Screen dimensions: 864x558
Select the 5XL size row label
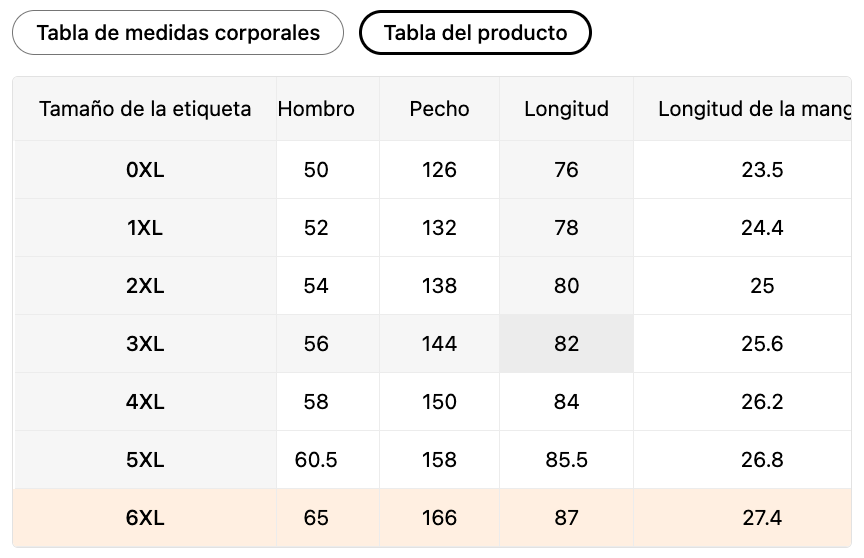[145, 460]
